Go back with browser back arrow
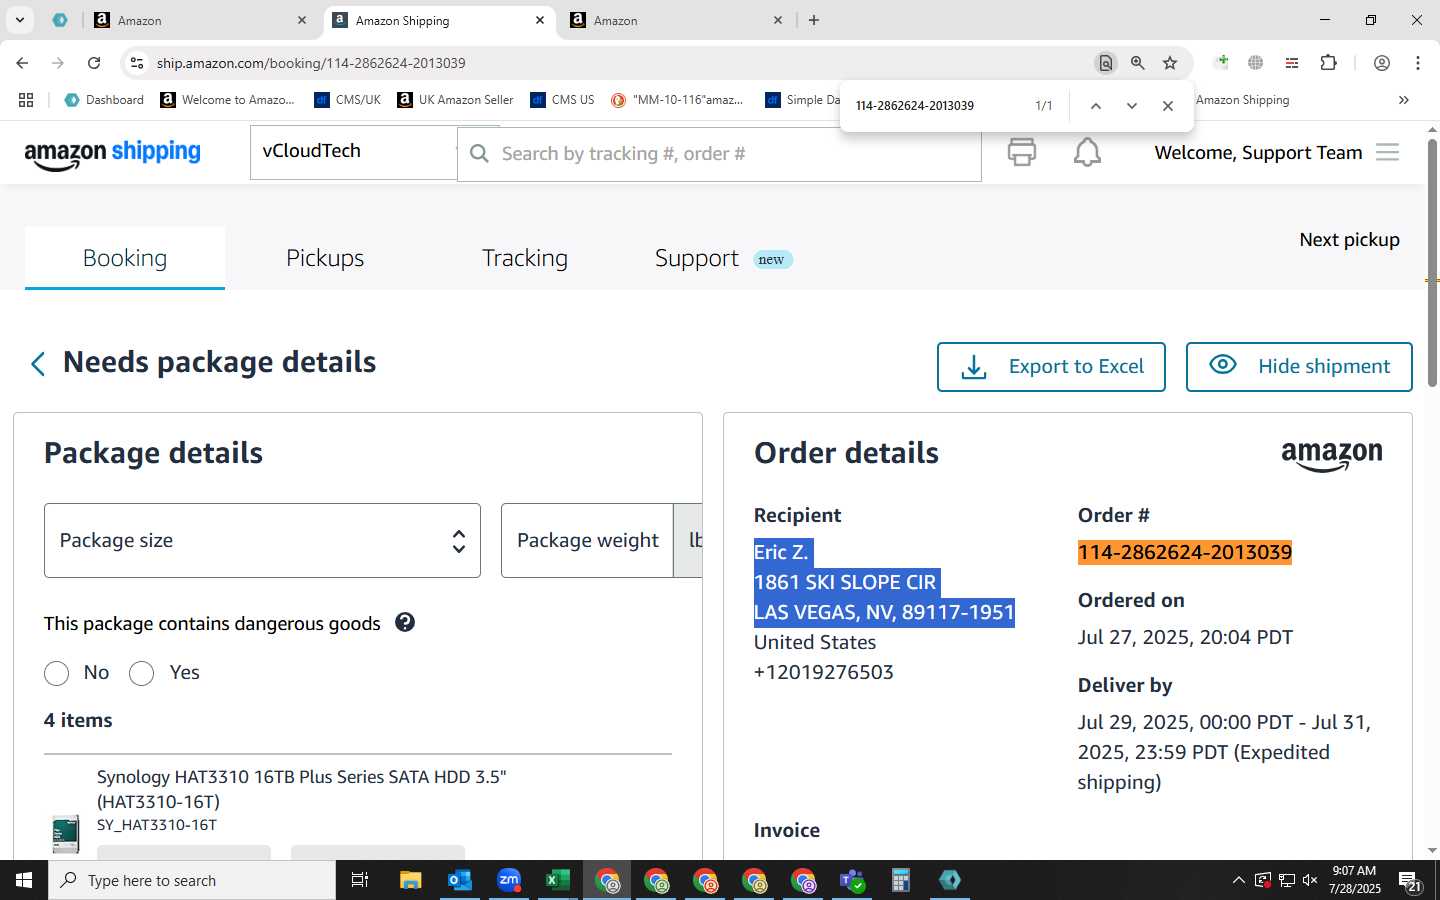Screen dimensions: 1440x900 22,63
